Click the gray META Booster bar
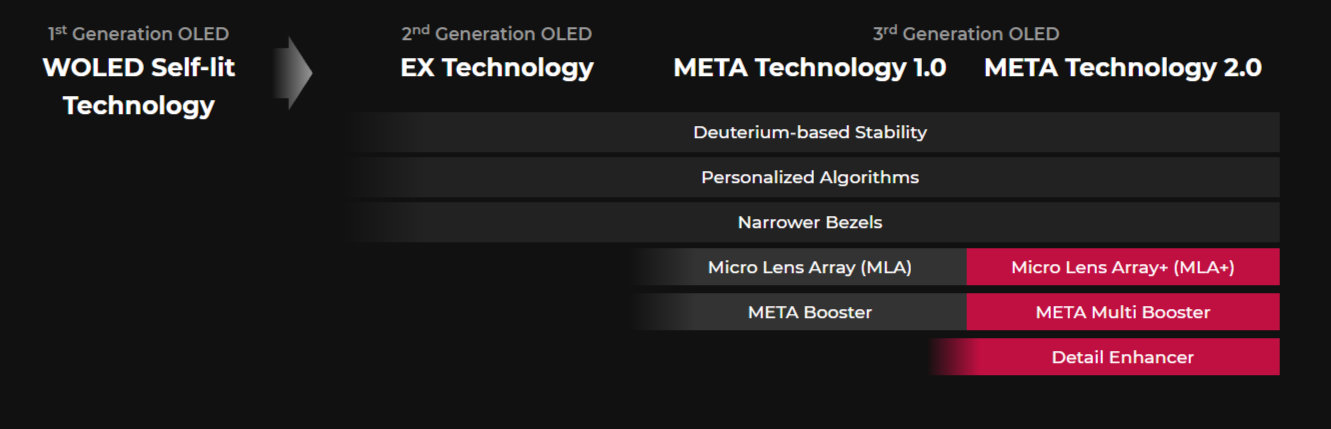 (x=809, y=312)
